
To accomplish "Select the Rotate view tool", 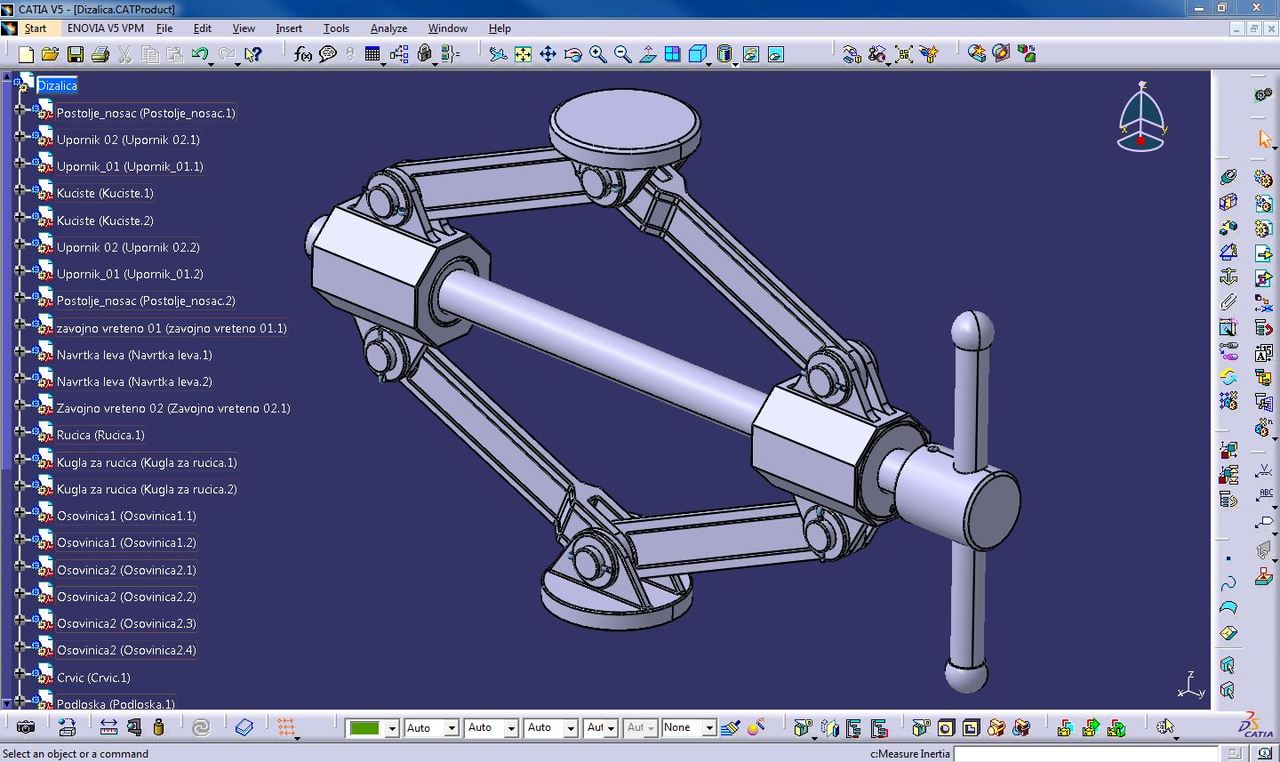I will tap(573, 54).
